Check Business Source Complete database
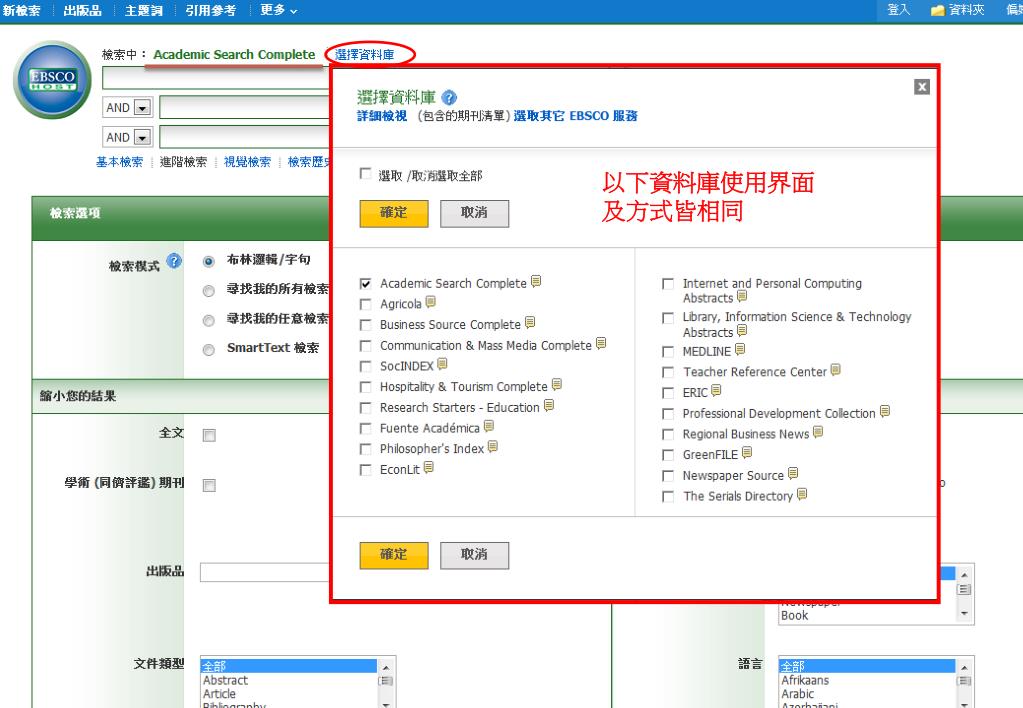Image resolution: width=1023 pixels, height=708 pixels. click(366, 325)
